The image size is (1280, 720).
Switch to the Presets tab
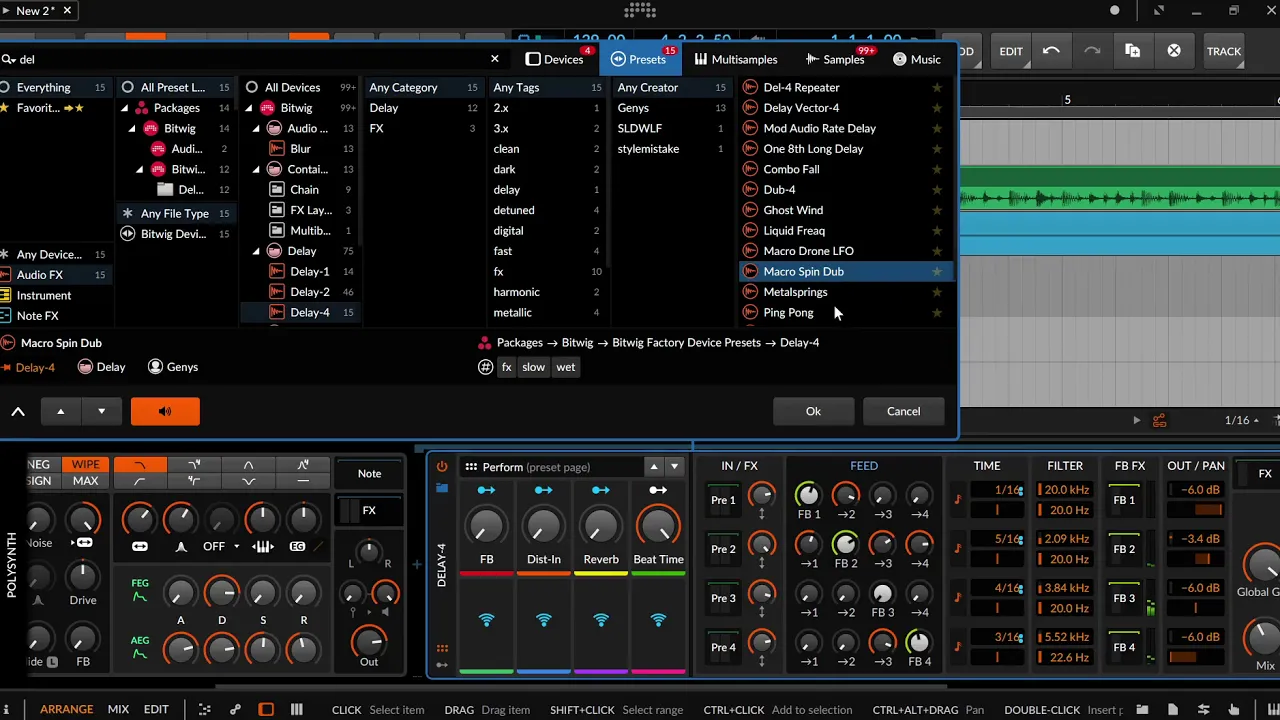tap(638, 59)
